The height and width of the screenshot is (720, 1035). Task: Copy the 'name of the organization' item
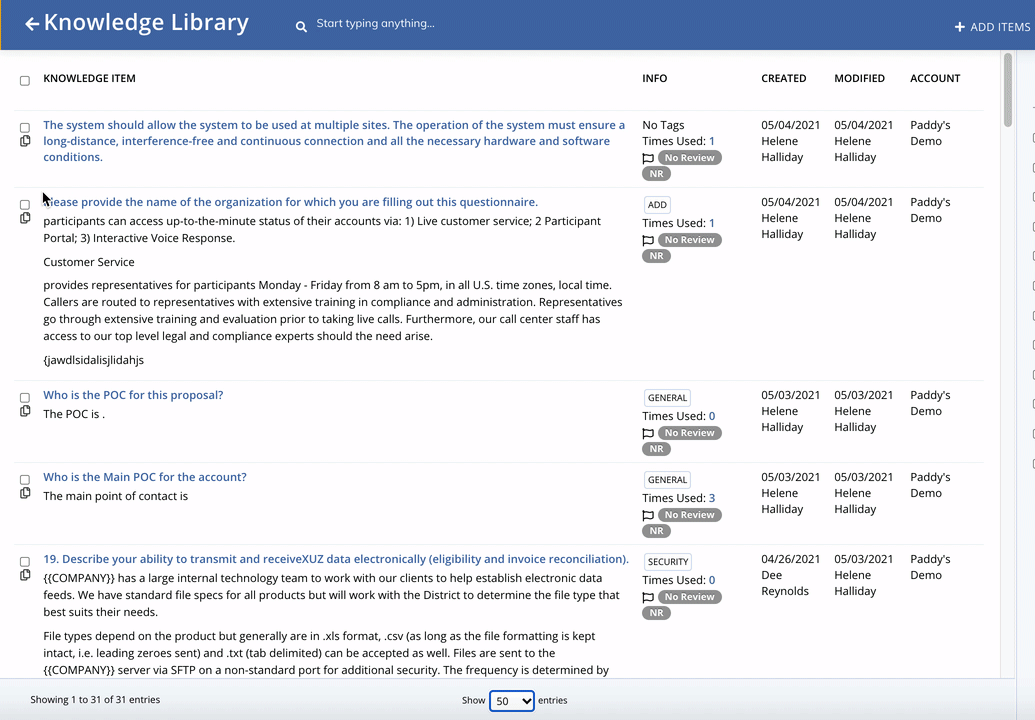(25, 218)
